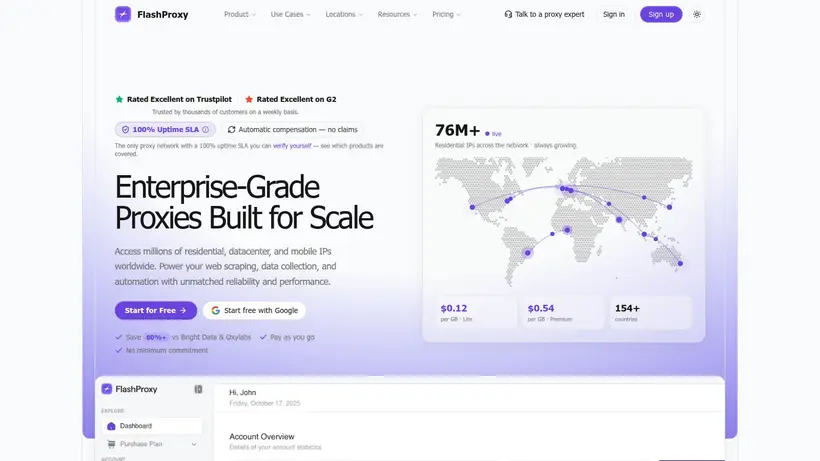Click Automatic compensation — no claims pill
The height and width of the screenshot is (461, 820).
292,130
